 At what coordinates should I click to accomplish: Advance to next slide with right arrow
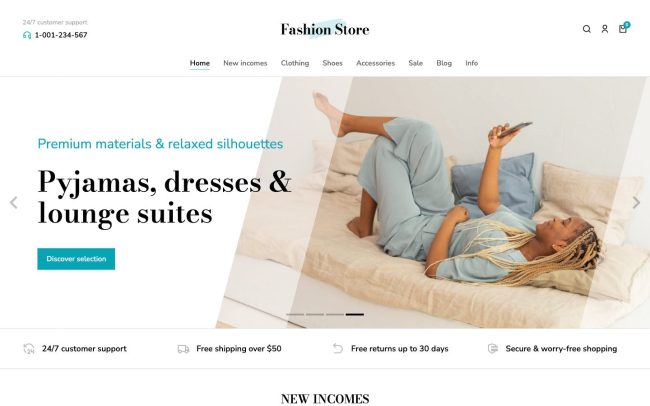click(x=636, y=203)
